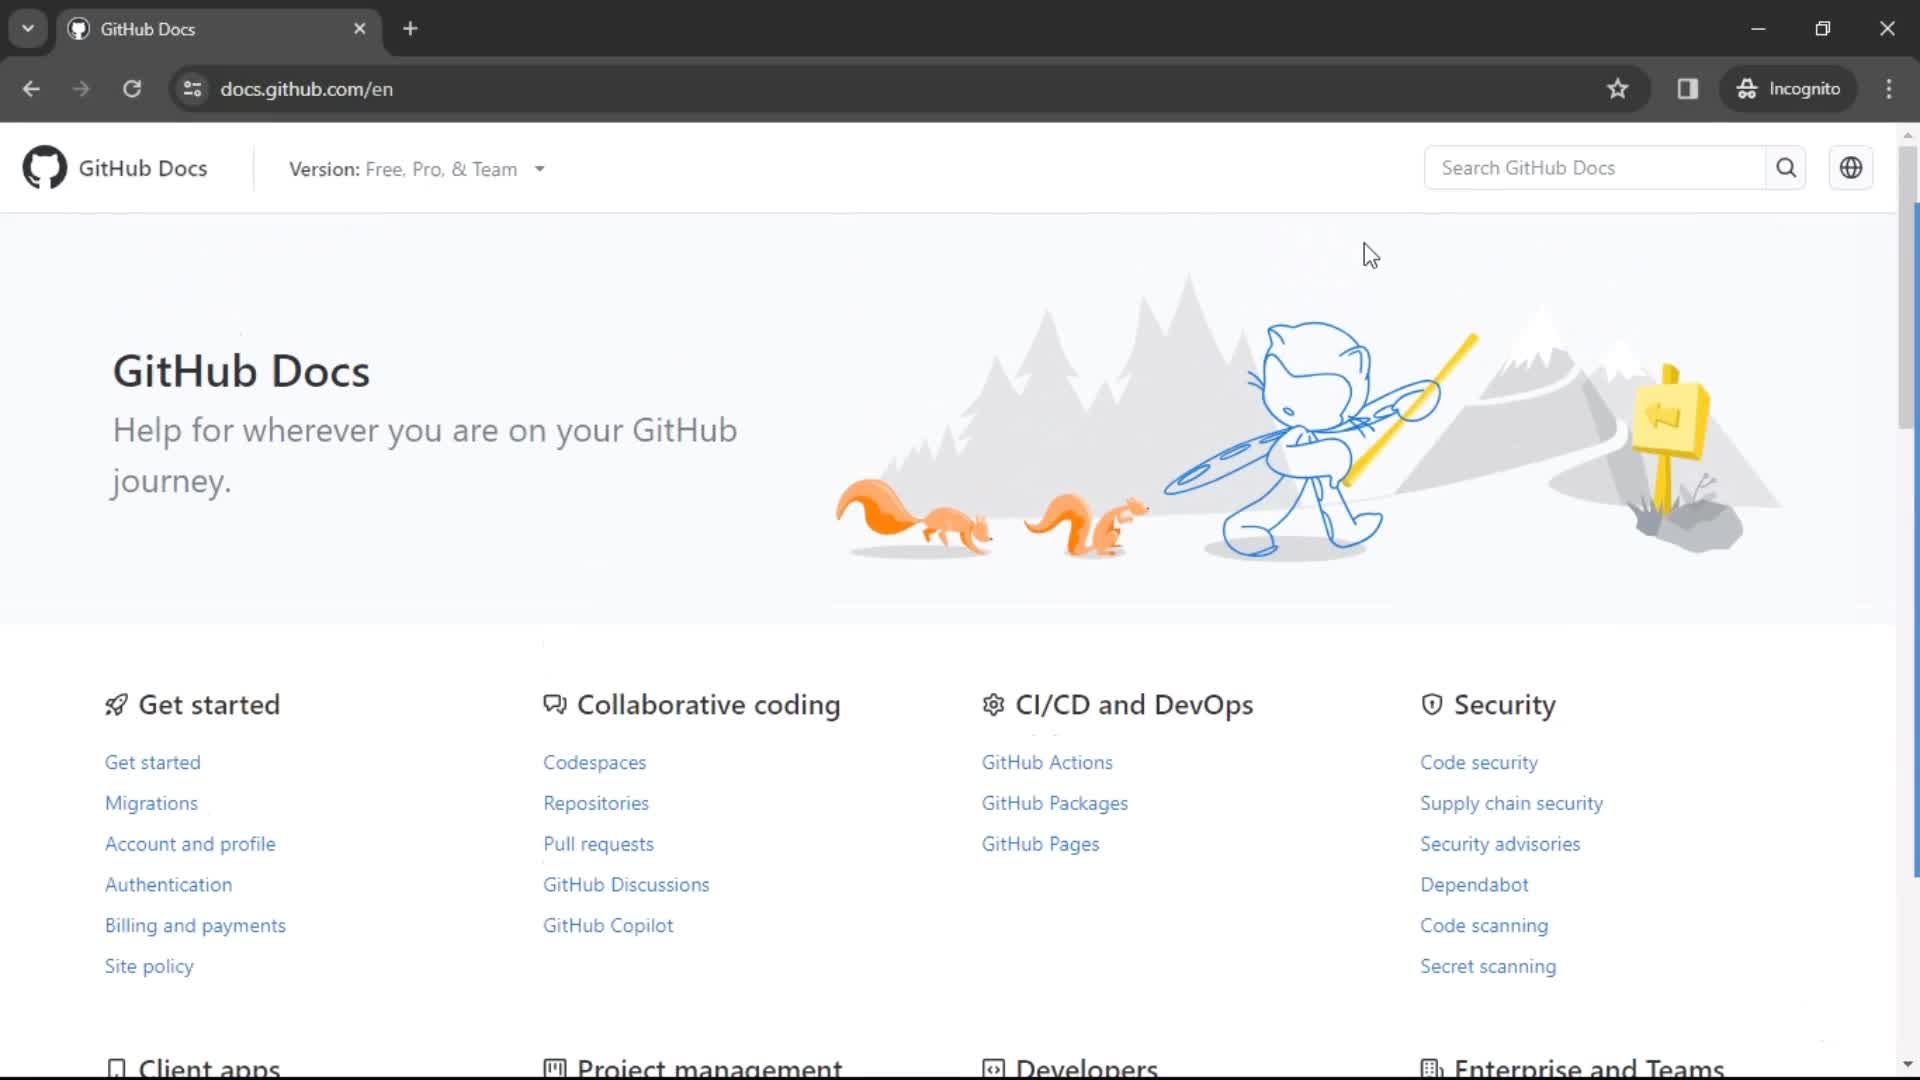Open Account and profile
The image size is (1920, 1080).
pos(190,844)
